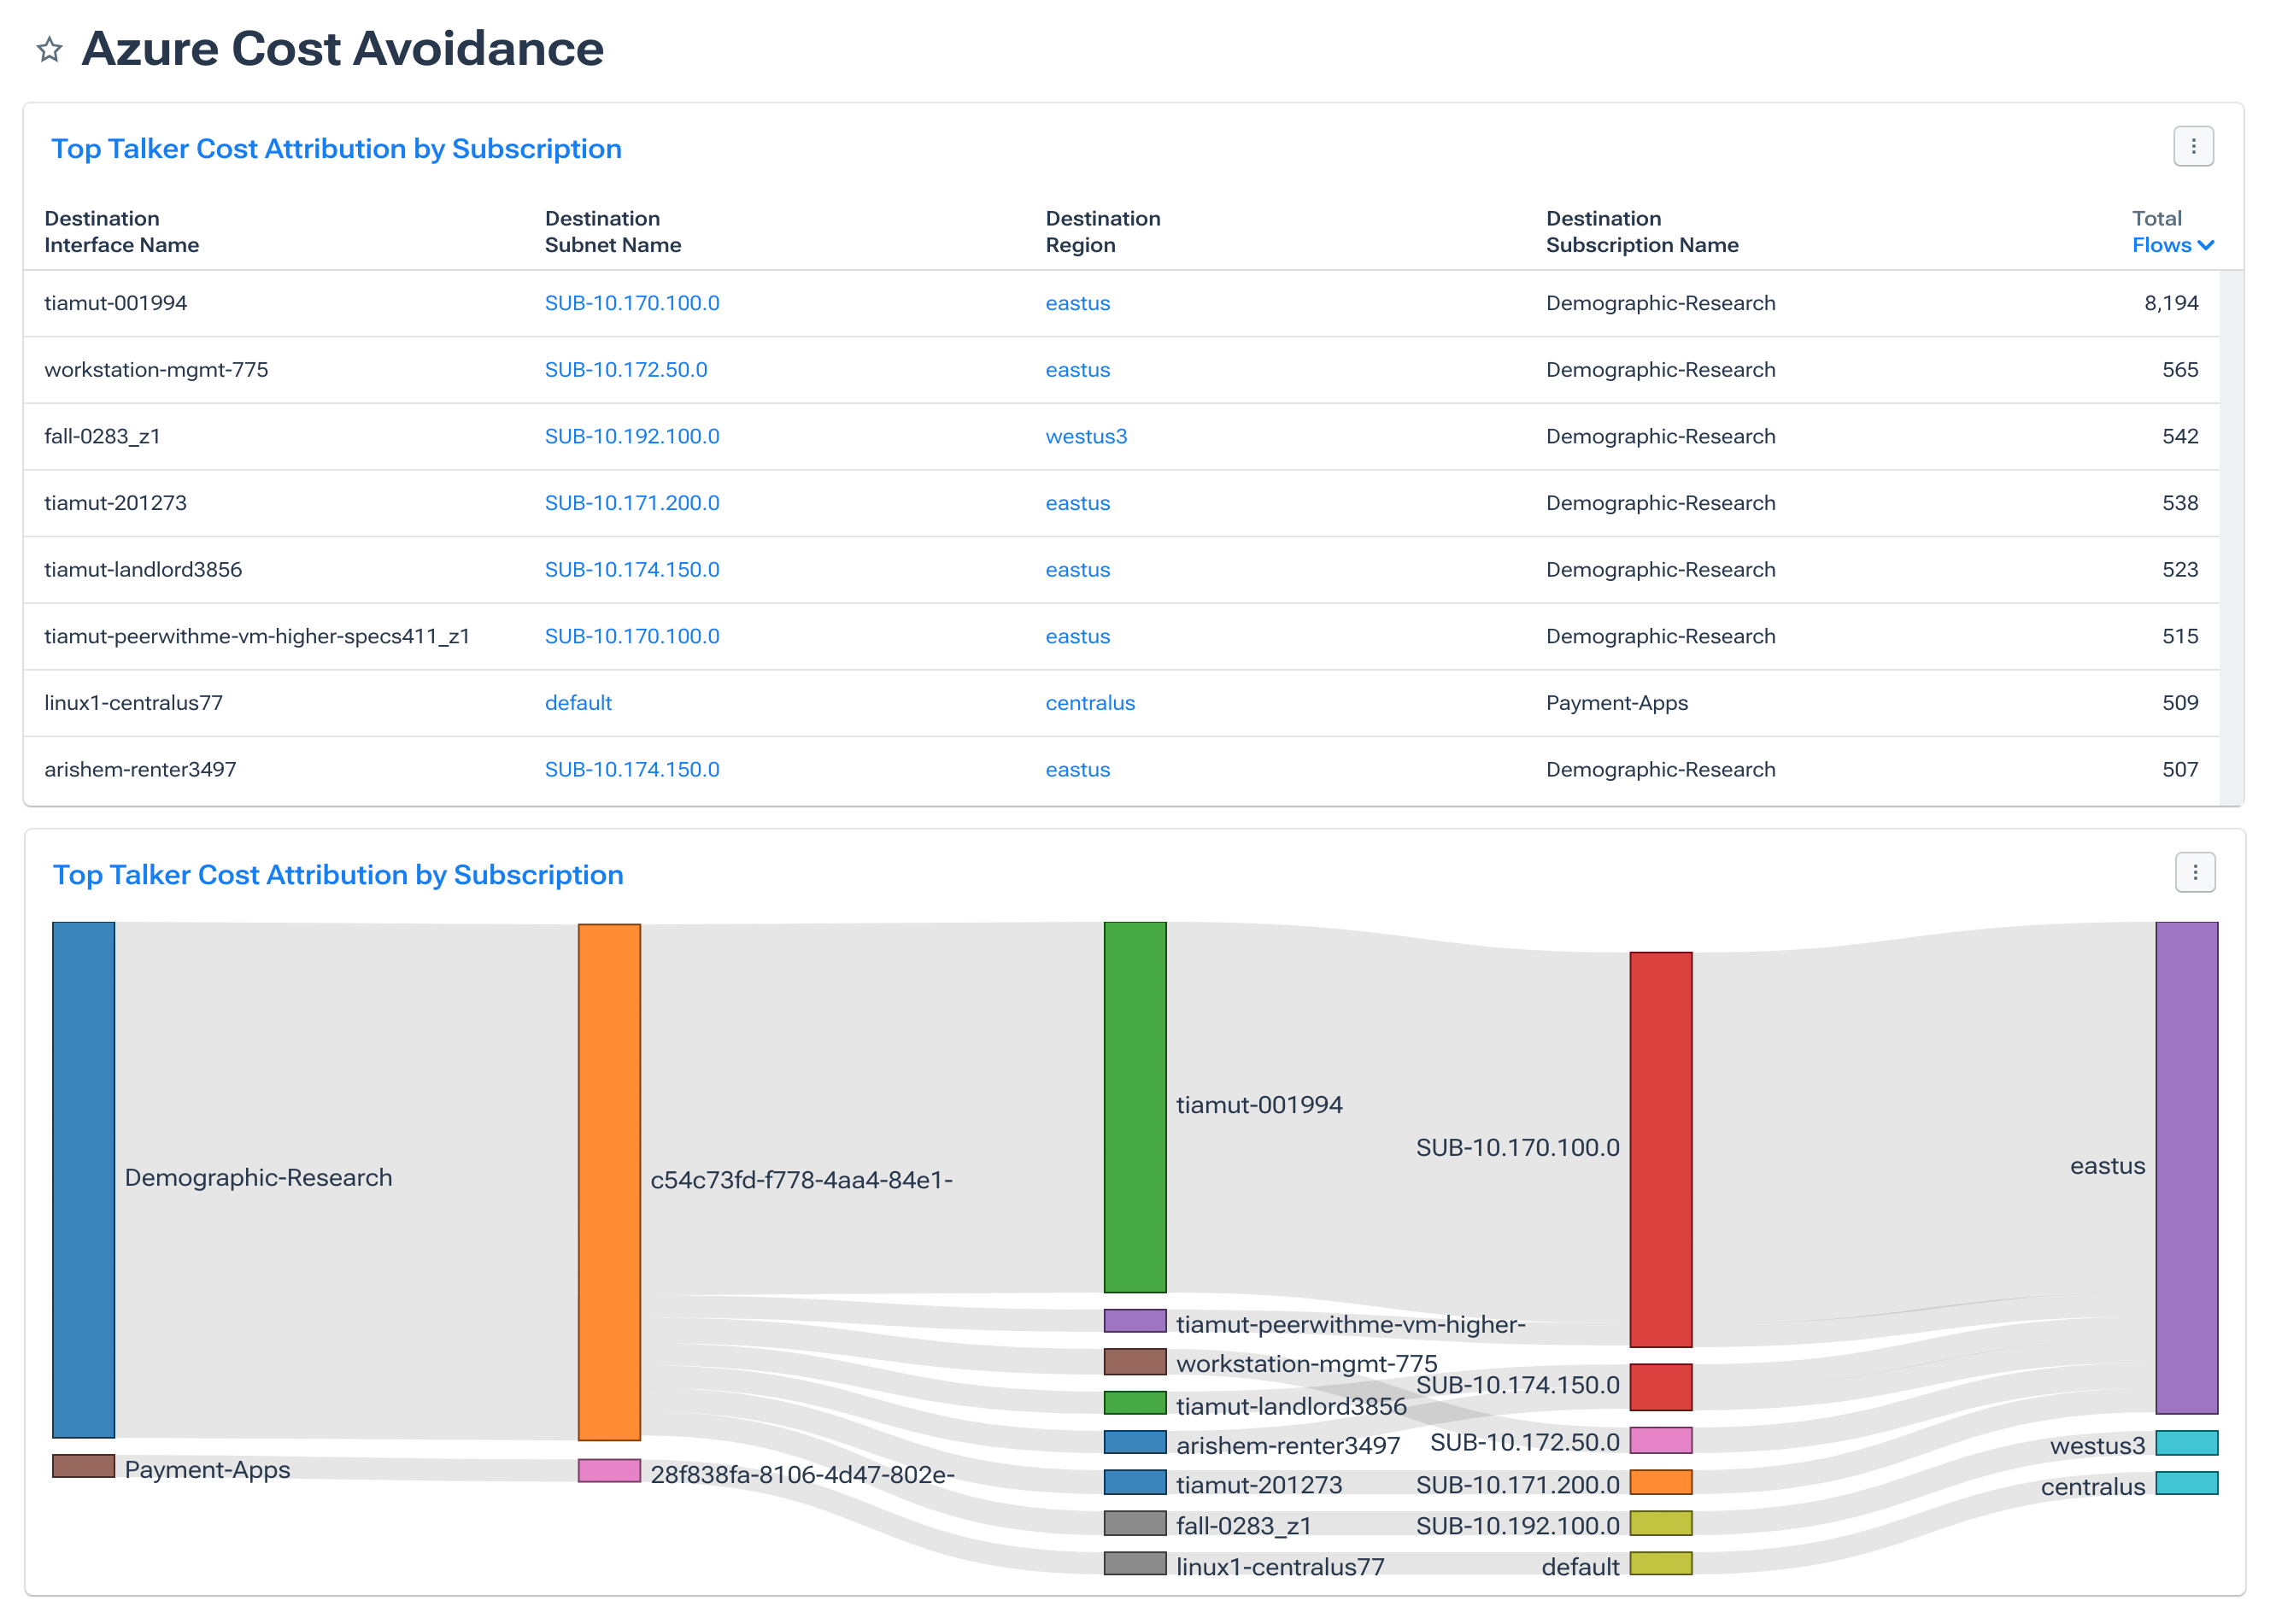
Task: Click the blue Demographic-Research Sankey node
Action: point(83,1180)
